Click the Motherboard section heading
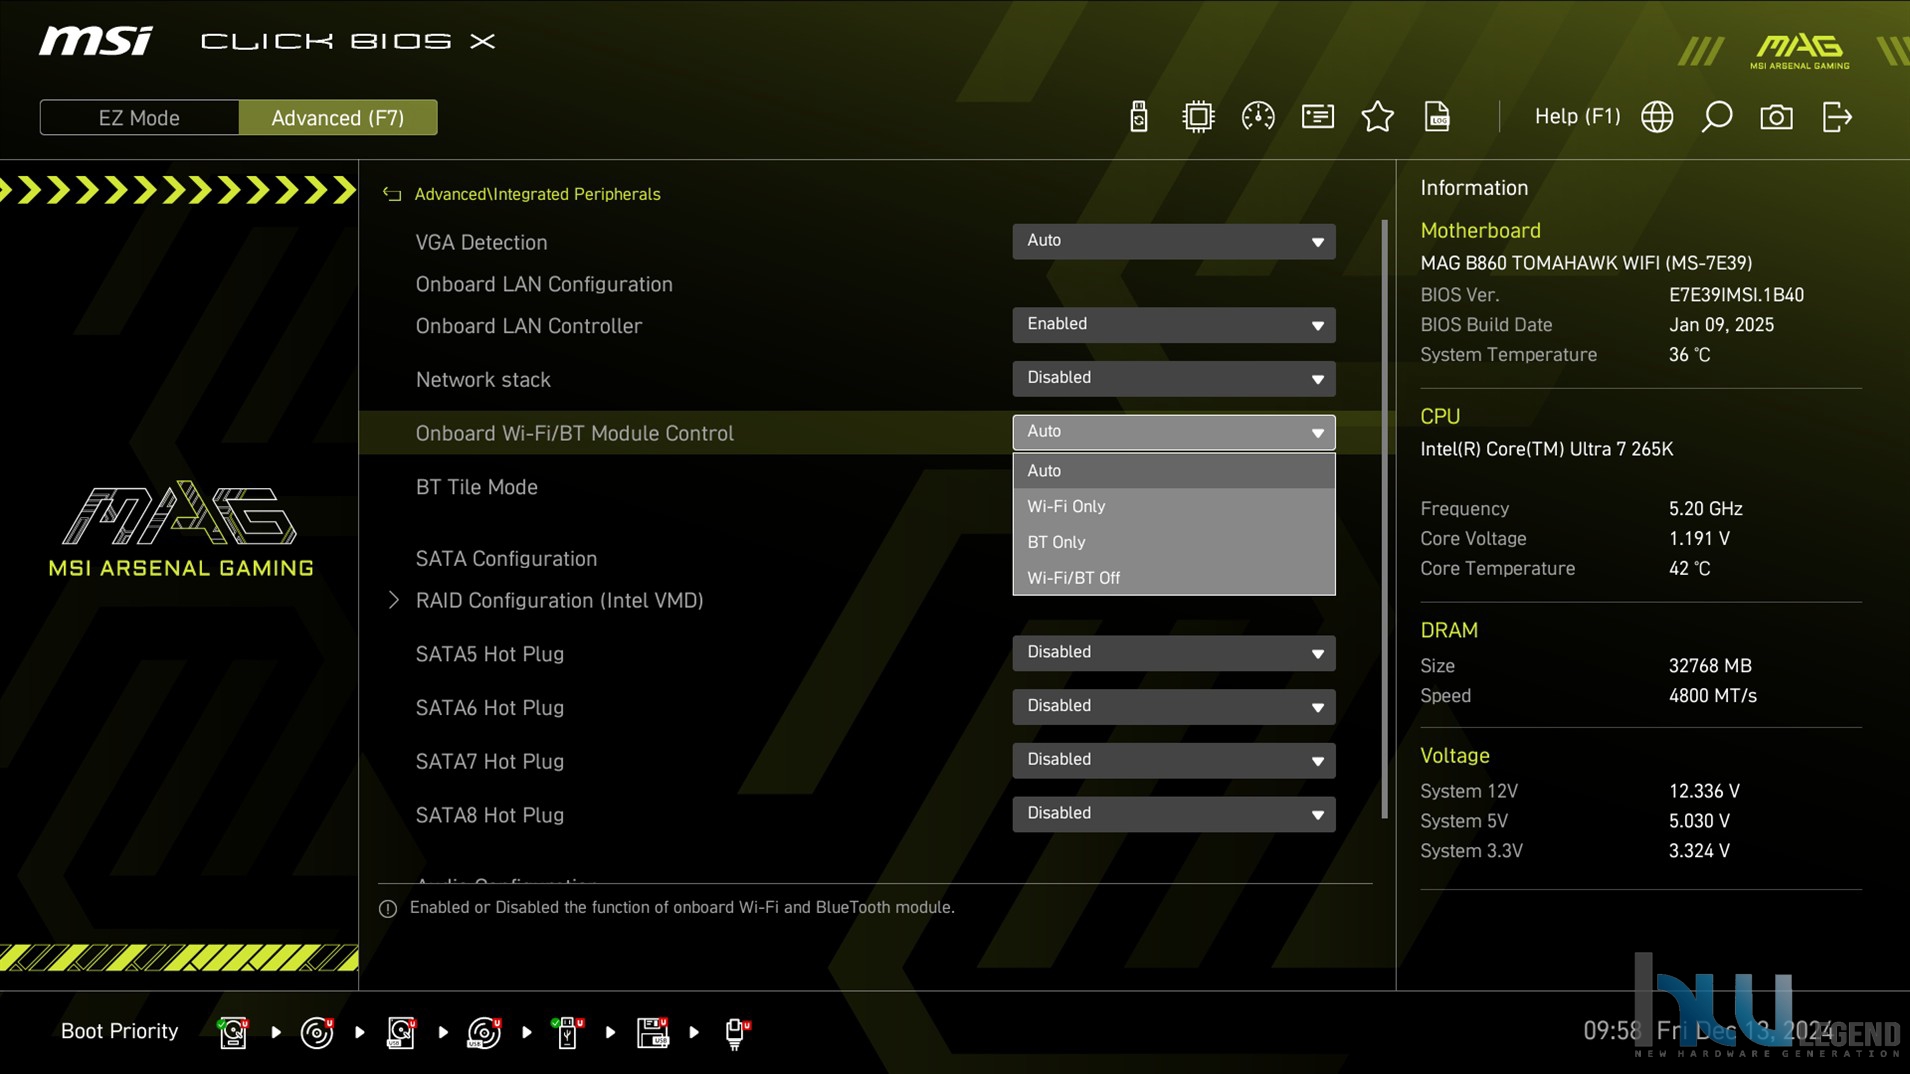Image resolution: width=1910 pixels, height=1074 pixels. 1480,230
